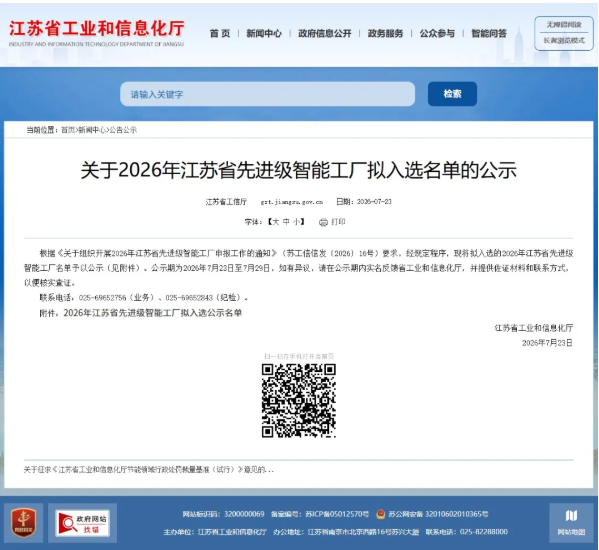
Task: Open the 公众参与 menu
Action: [x=437, y=34]
